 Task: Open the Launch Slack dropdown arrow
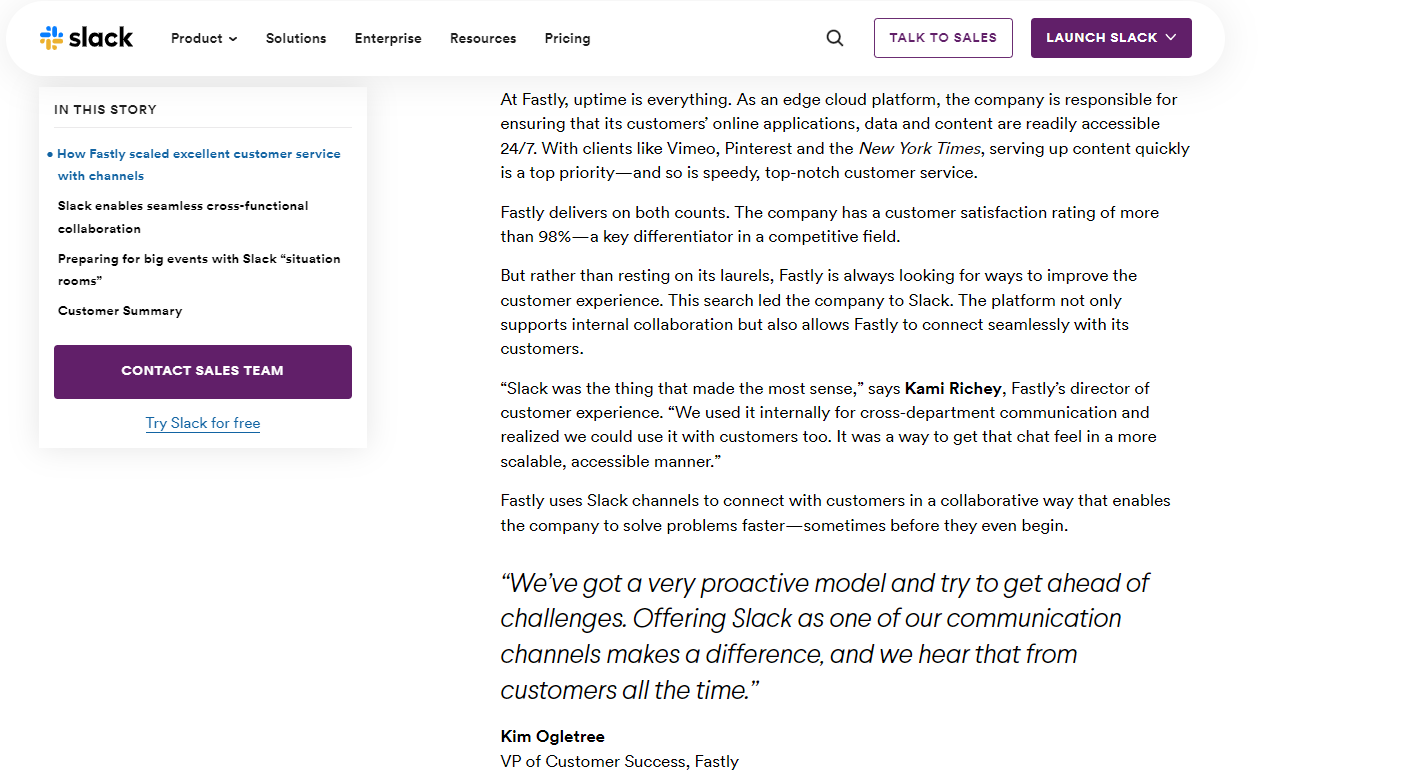(x=1171, y=38)
